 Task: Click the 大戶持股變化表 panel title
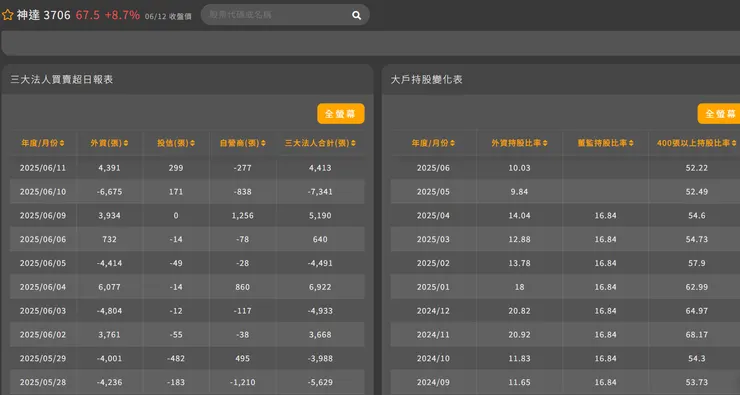(x=427, y=79)
